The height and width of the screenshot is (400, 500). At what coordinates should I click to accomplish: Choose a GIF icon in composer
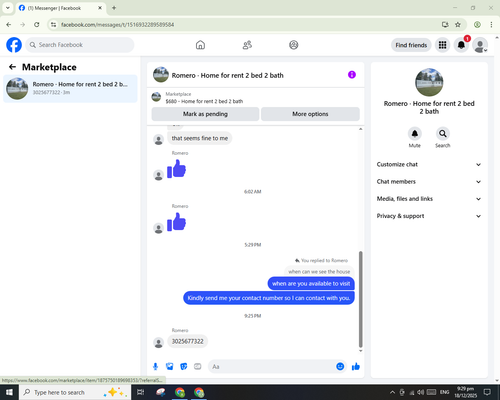(198, 367)
